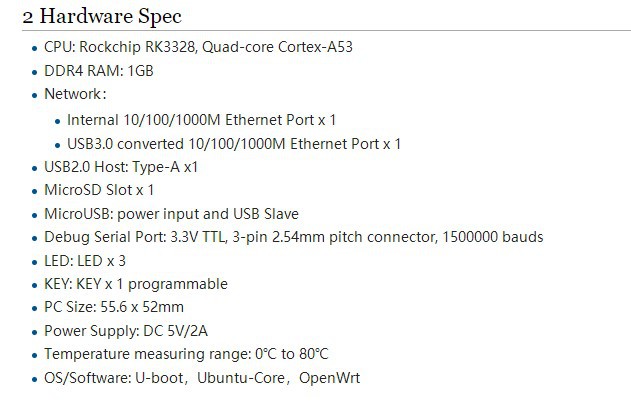Click the "2 Hardware Spec" heading
The height and width of the screenshot is (415, 631).
click(x=102, y=18)
